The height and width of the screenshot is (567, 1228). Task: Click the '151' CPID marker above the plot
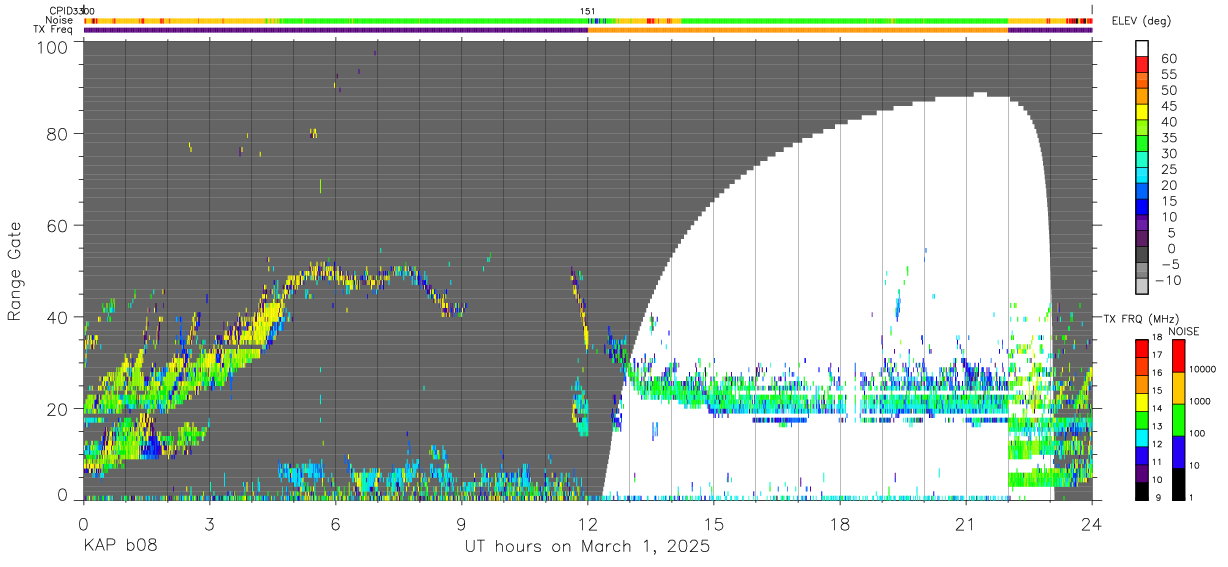(x=588, y=11)
